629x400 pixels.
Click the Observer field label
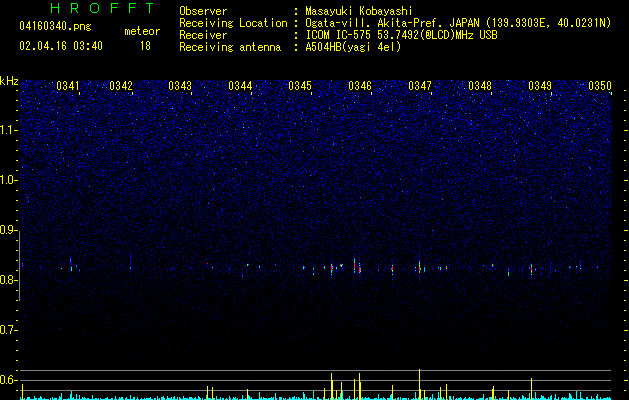pos(203,11)
